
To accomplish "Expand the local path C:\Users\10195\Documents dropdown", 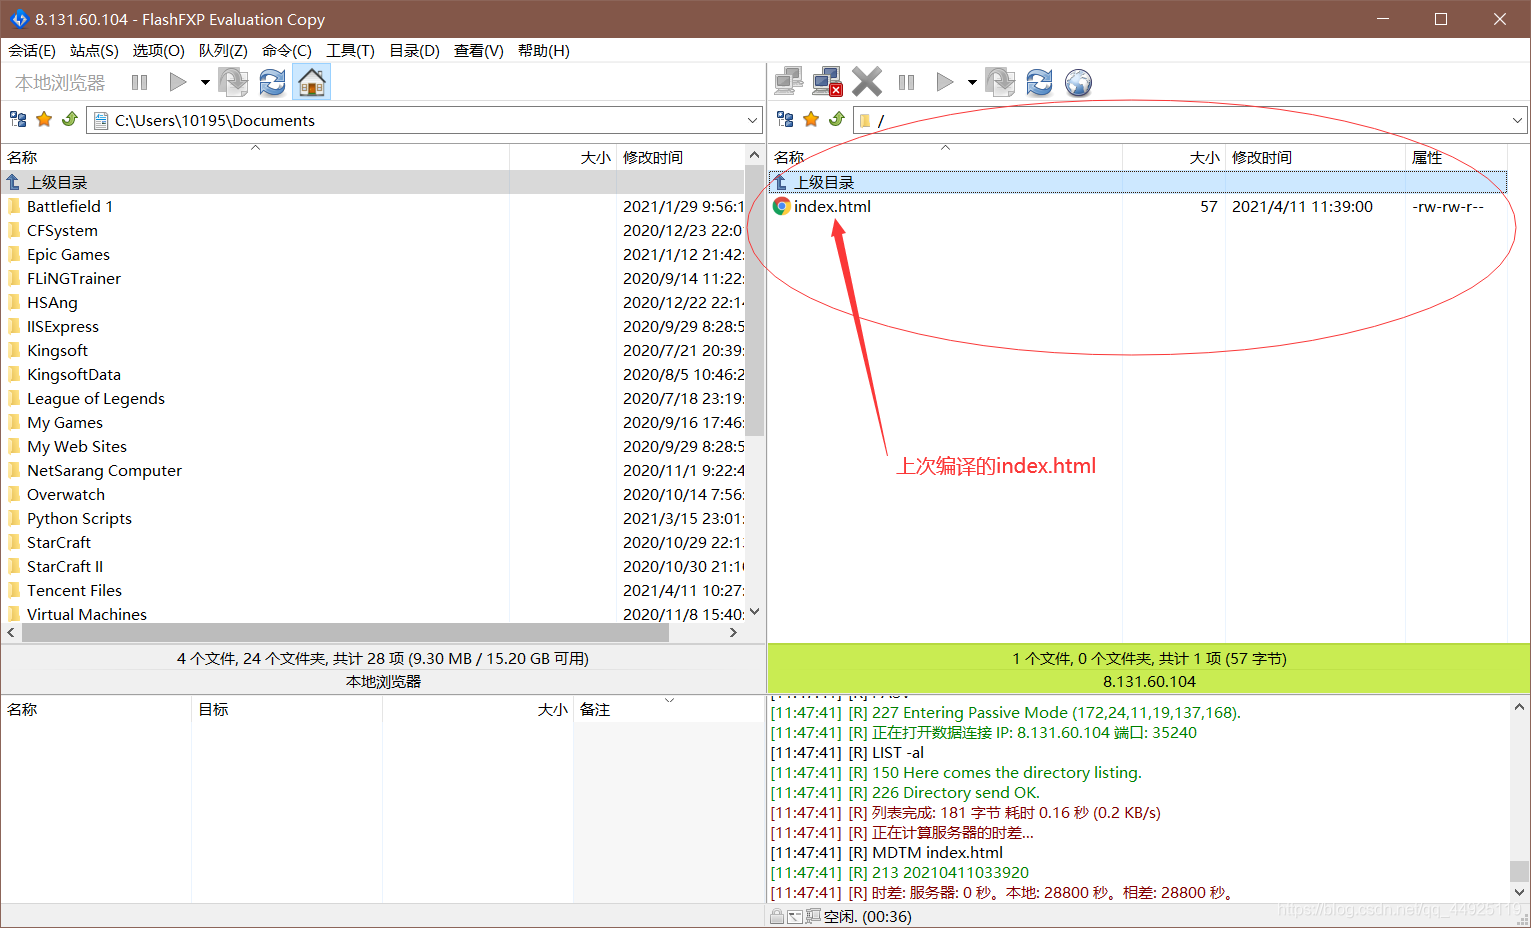I will 752,120.
